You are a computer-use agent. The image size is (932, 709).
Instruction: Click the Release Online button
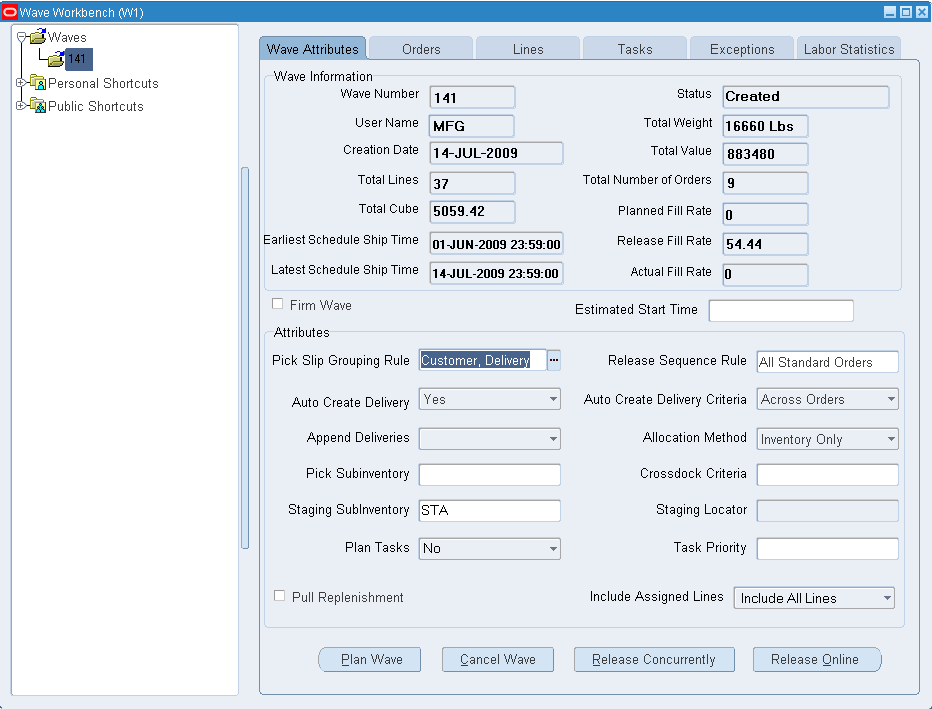pyautogui.click(x=817, y=660)
